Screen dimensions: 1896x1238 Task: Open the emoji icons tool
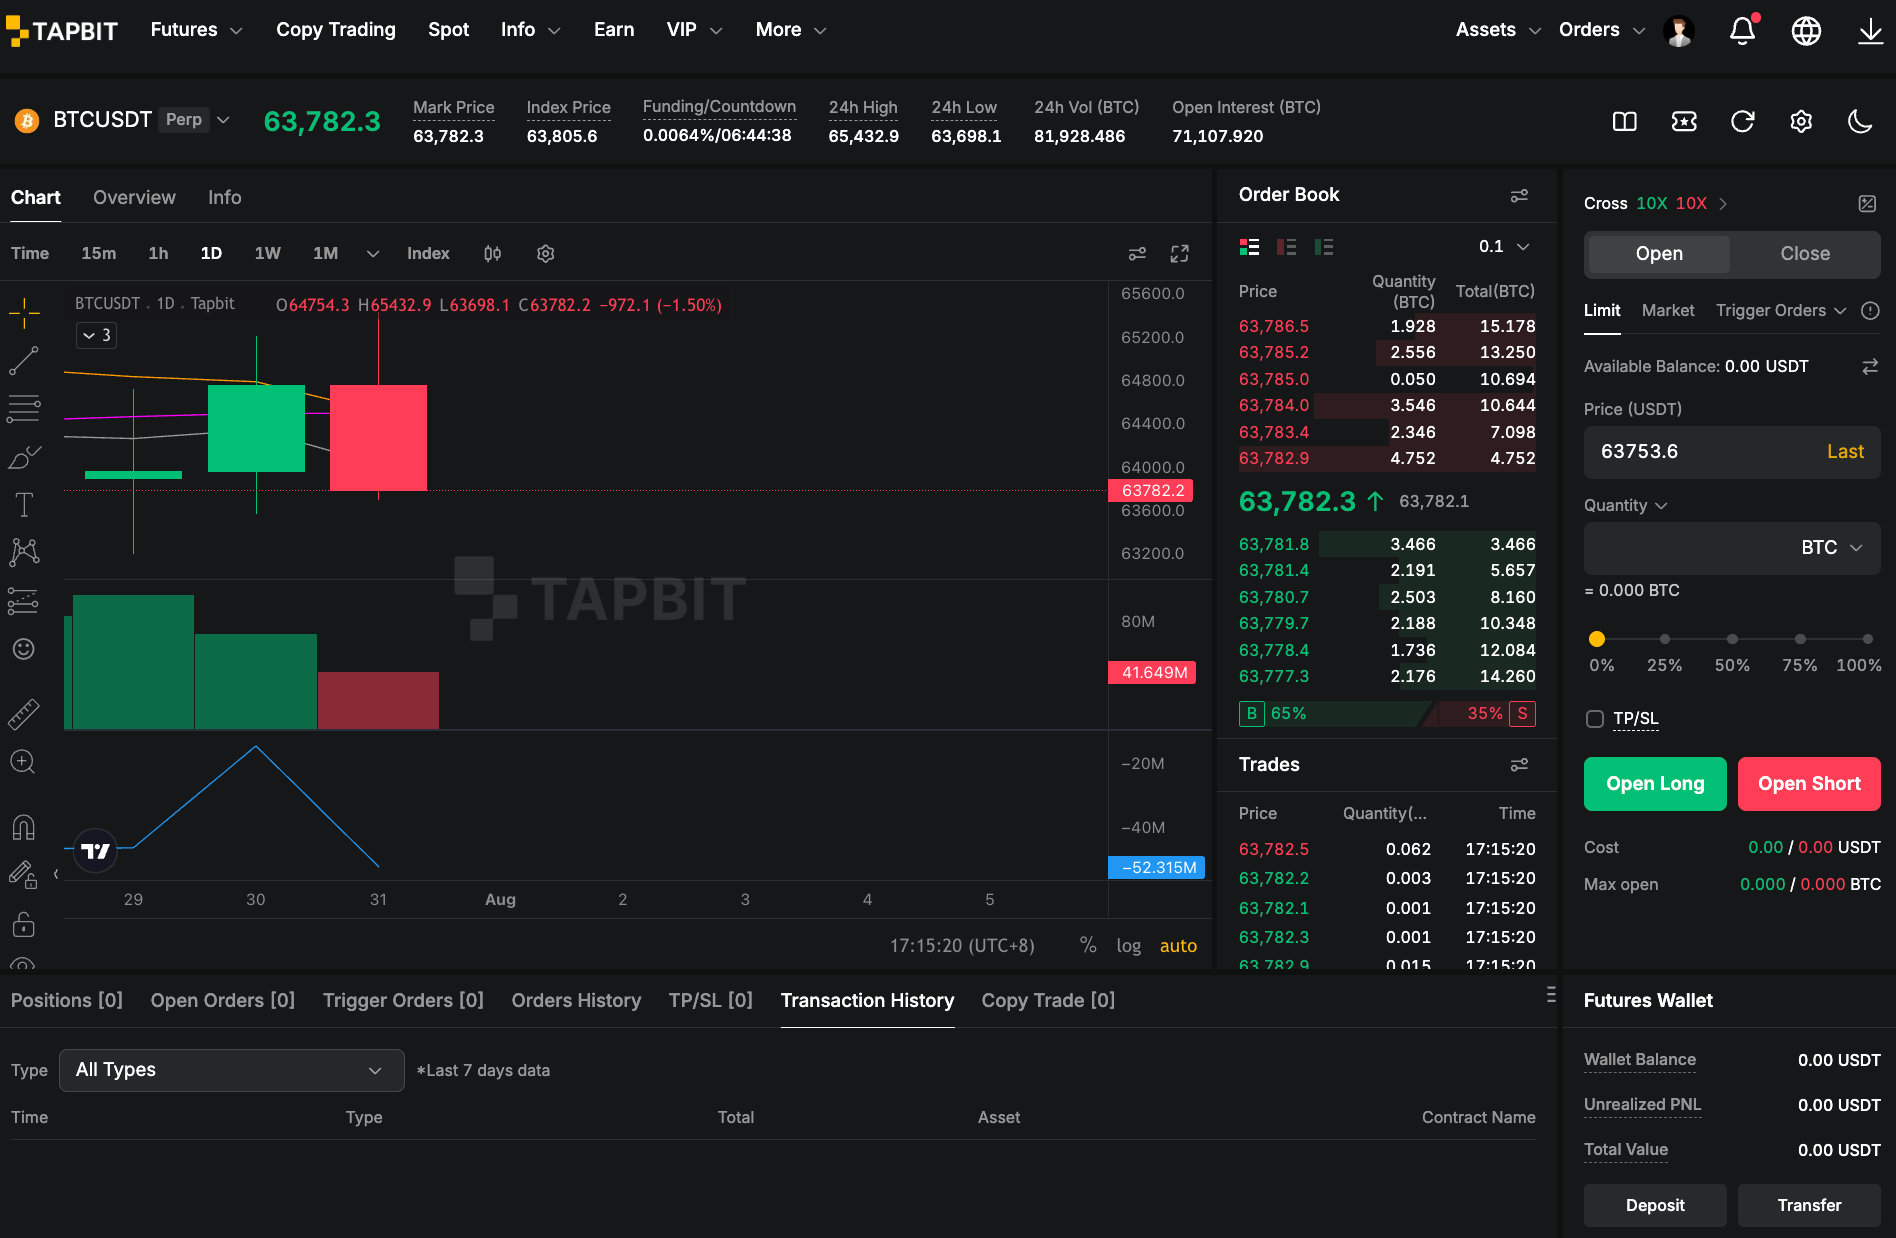pyautogui.click(x=24, y=649)
